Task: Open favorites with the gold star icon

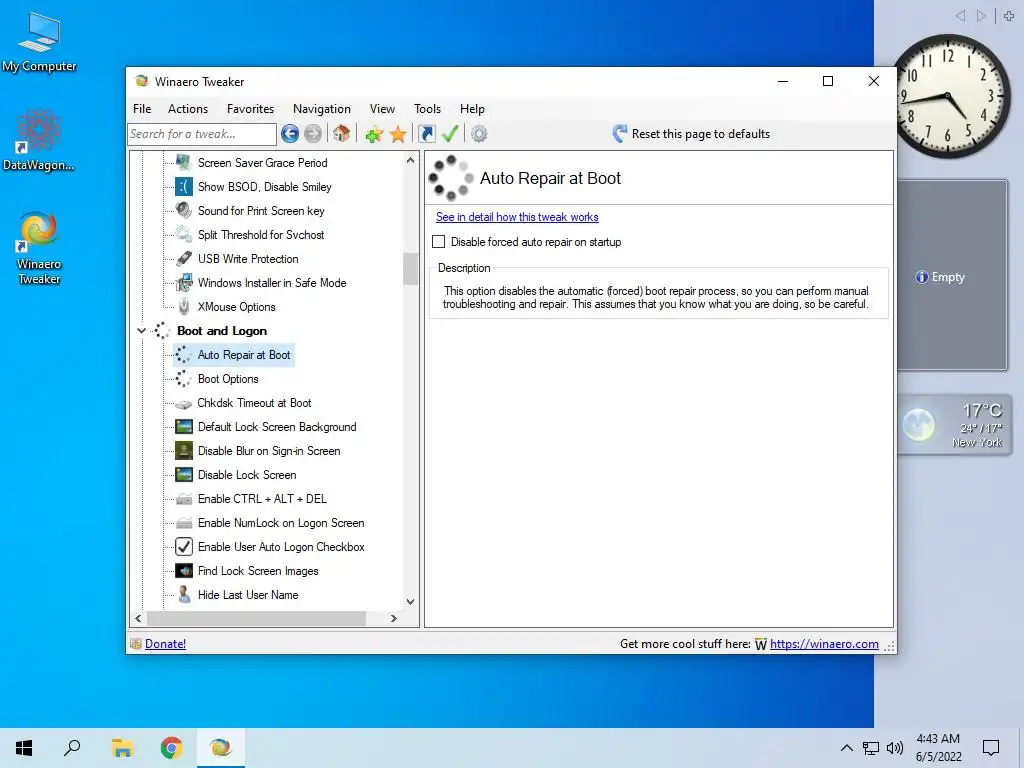Action: tap(398, 135)
